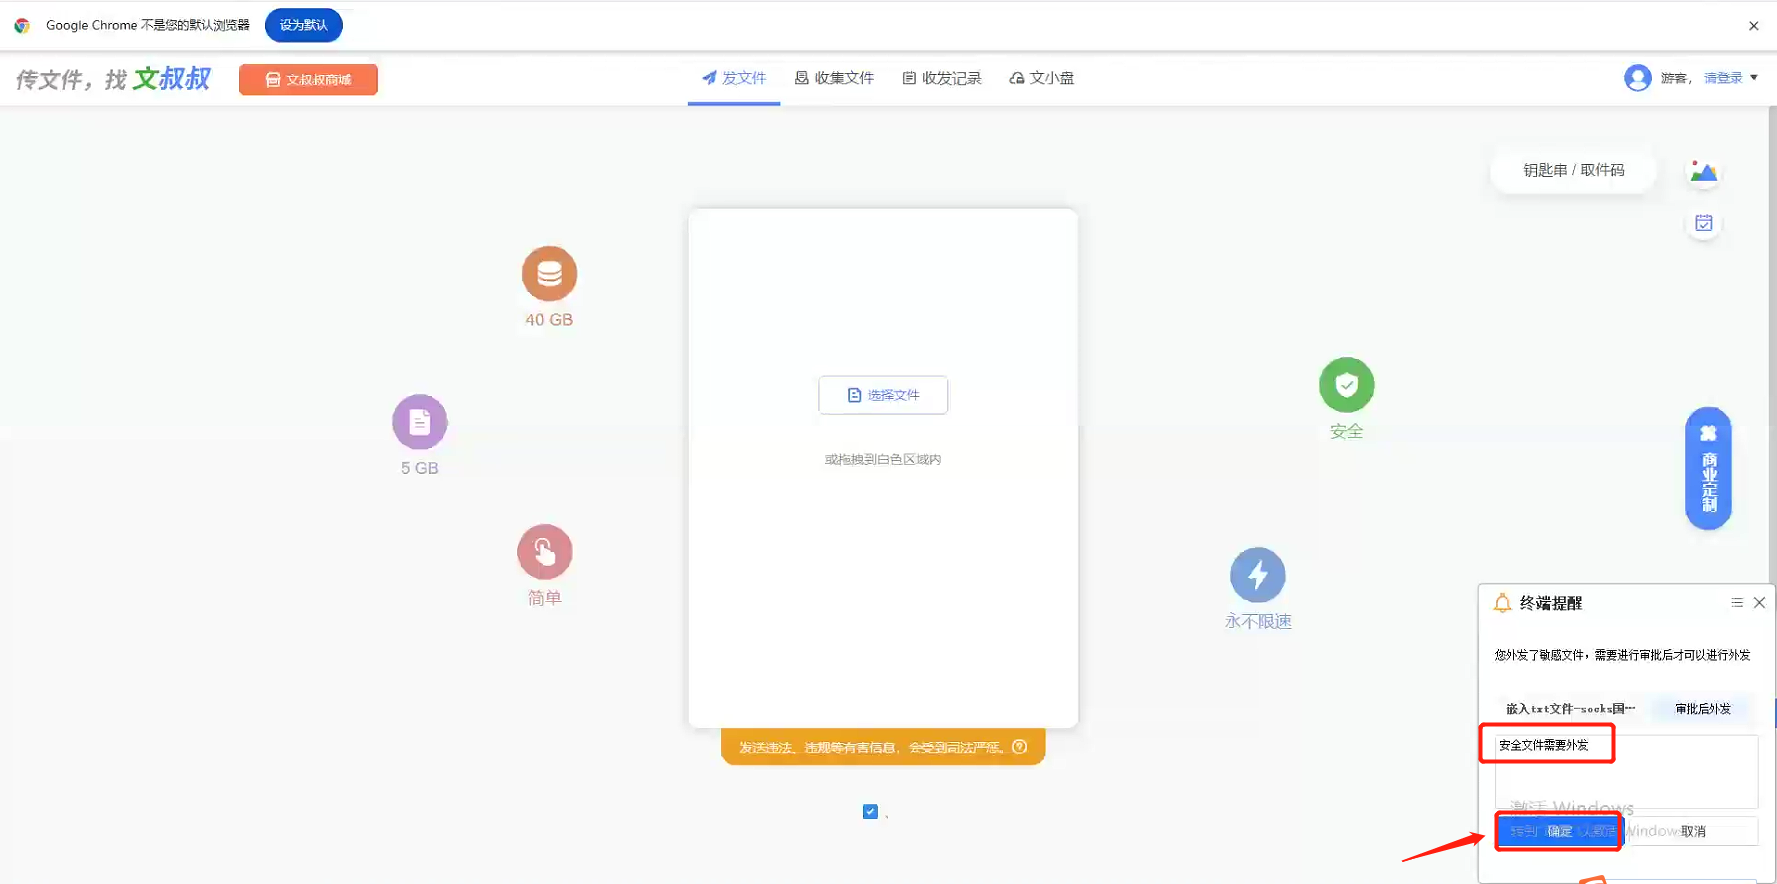Image resolution: width=1777 pixels, height=884 pixels.
Task: Click the 5 GB file icon
Action: (420, 422)
